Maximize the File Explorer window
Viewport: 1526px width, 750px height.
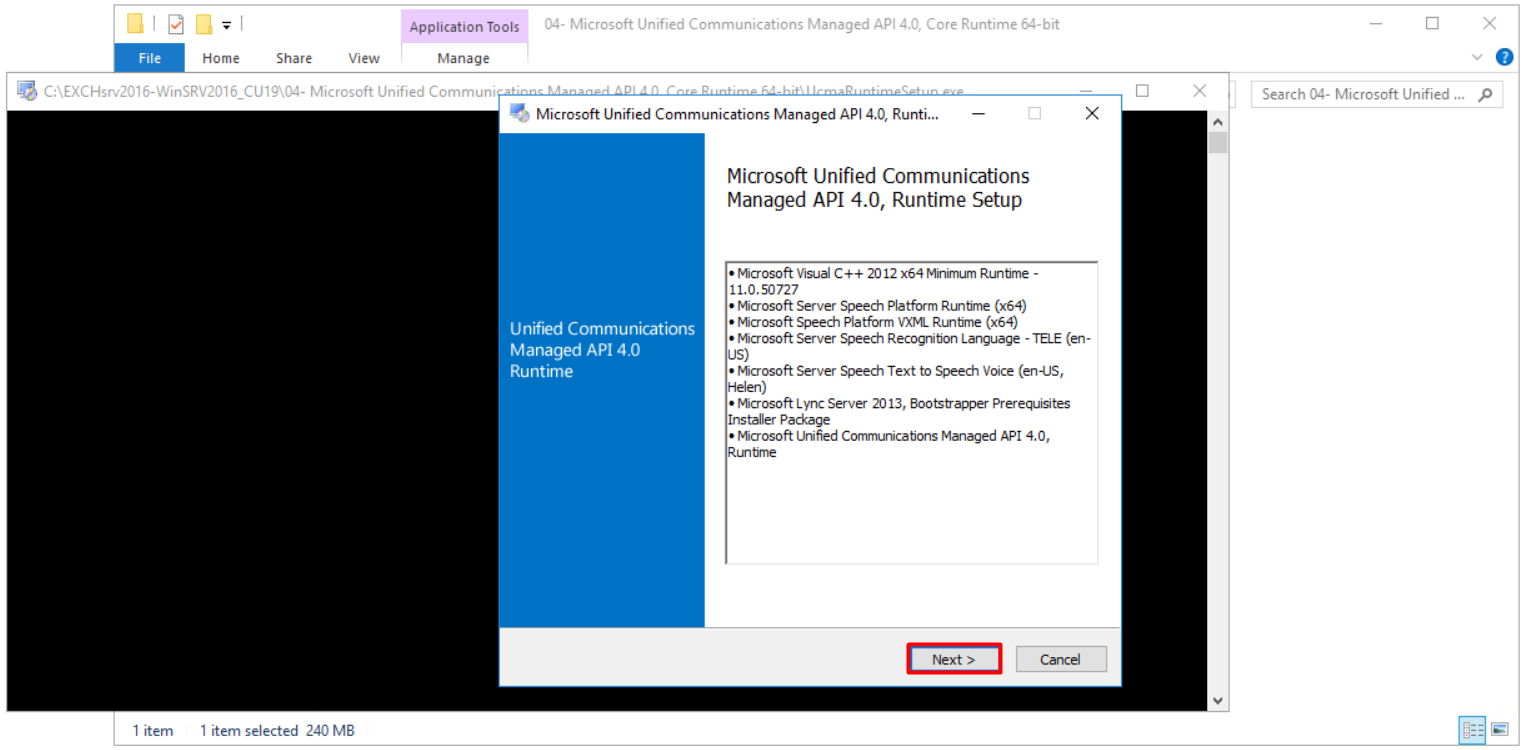[1432, 23]
